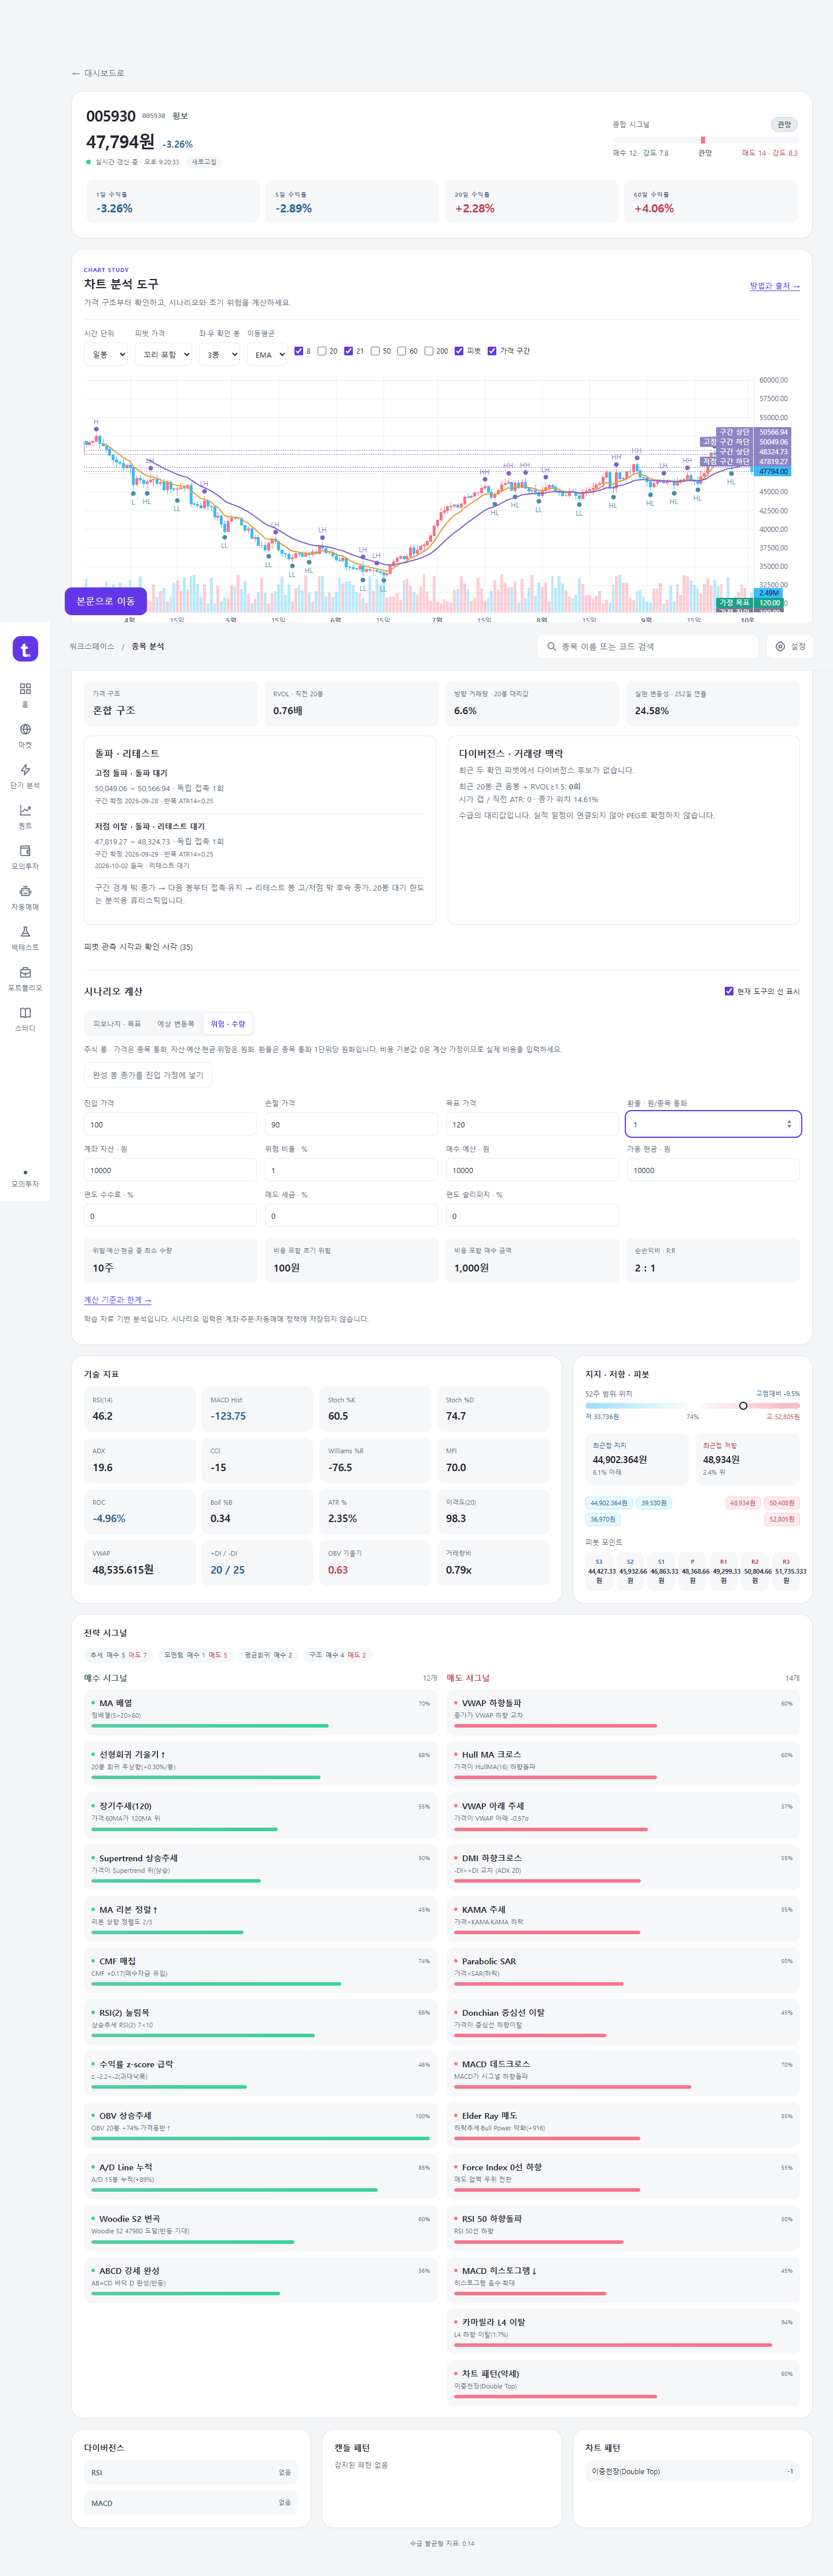The width and height of the screenshot is (833, 2576).
Task: Click the 52주 범위 위치 slider marker
Action: click(x=743, y=1406)
